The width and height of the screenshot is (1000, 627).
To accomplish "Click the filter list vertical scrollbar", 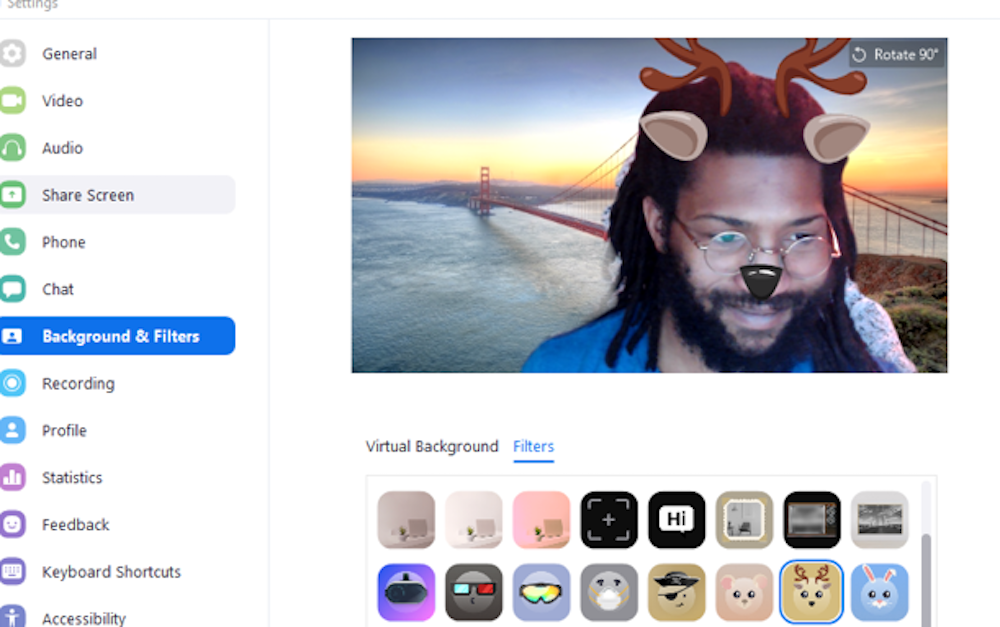I will click(x=926, y=580).
